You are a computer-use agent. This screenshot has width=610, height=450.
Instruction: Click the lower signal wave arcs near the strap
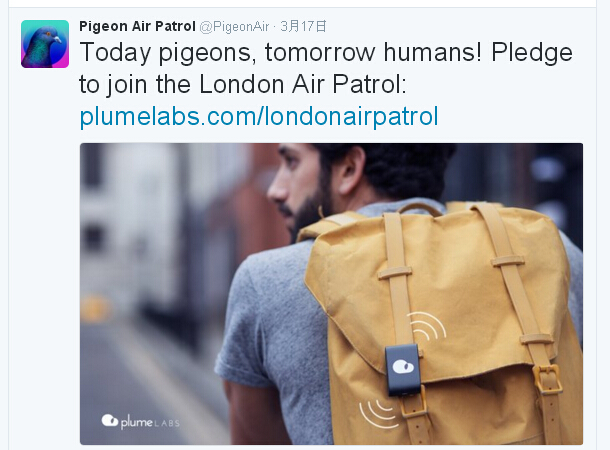coord(379,415)
